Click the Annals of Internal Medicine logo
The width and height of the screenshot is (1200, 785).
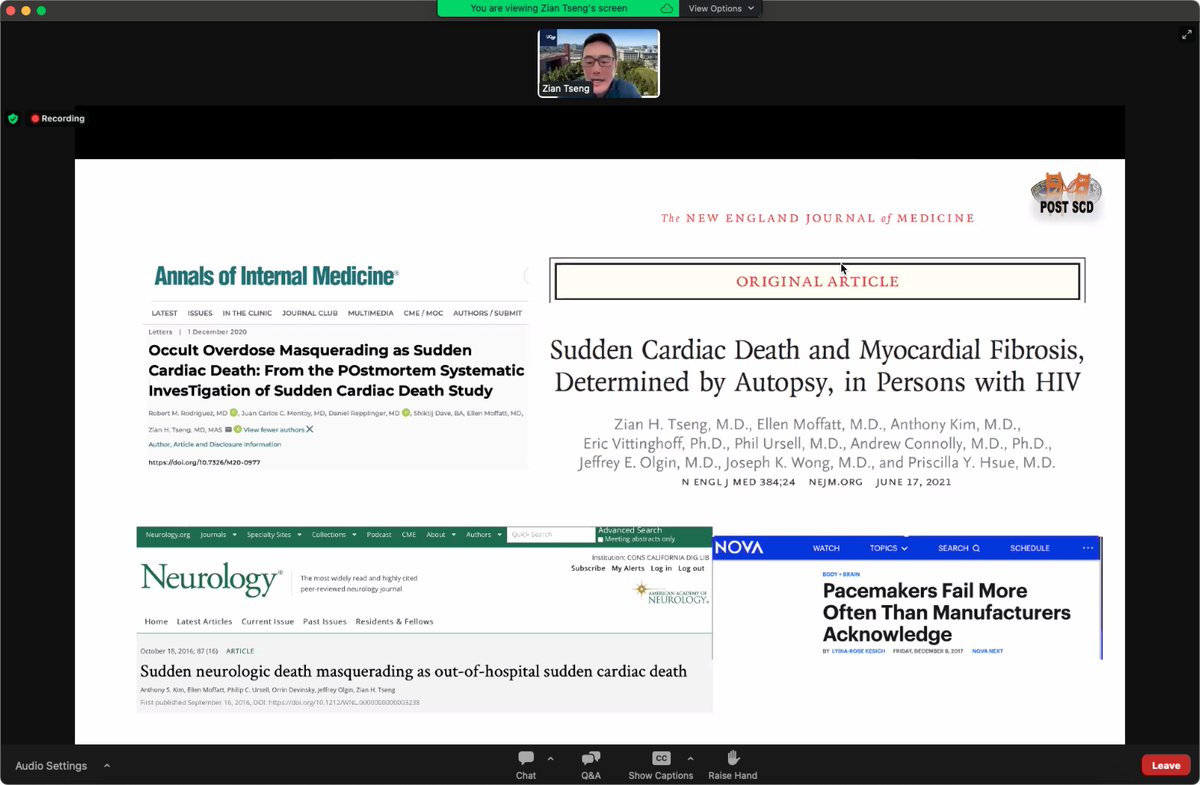(276, 276)
